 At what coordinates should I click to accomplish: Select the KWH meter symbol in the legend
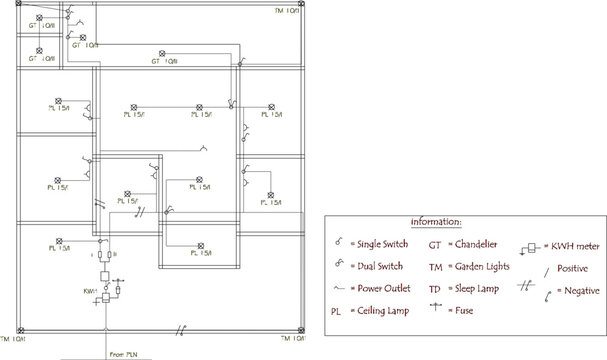[530, 249]
